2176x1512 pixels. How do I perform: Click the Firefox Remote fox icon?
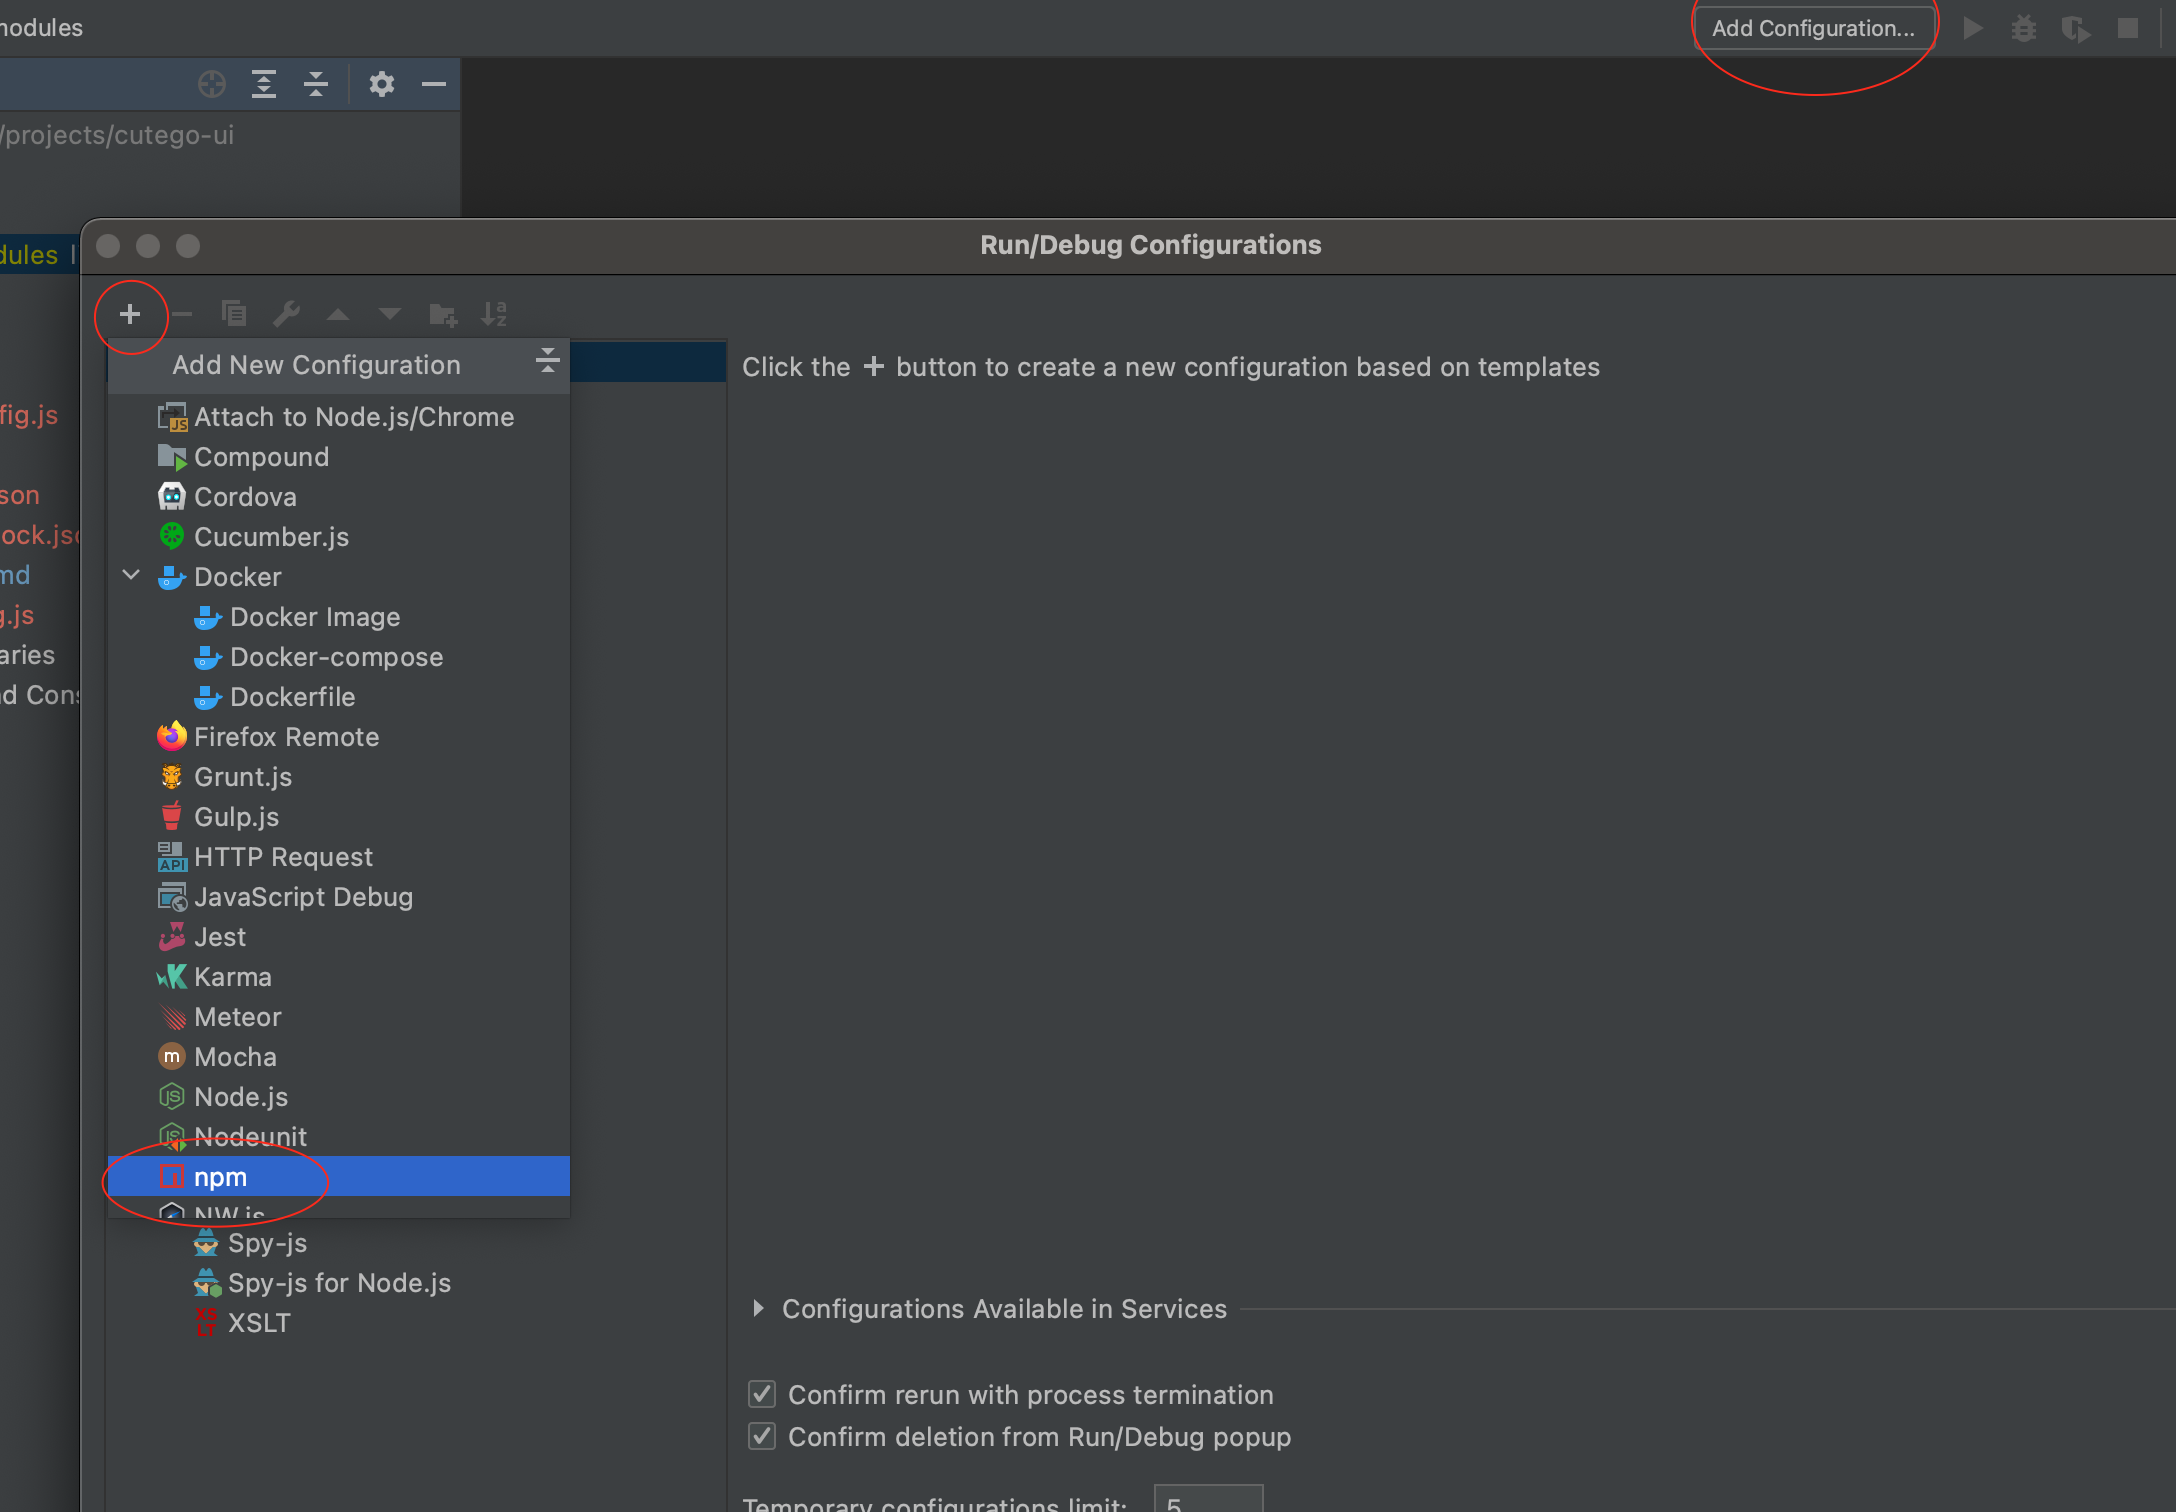click(x=172, y=737)
